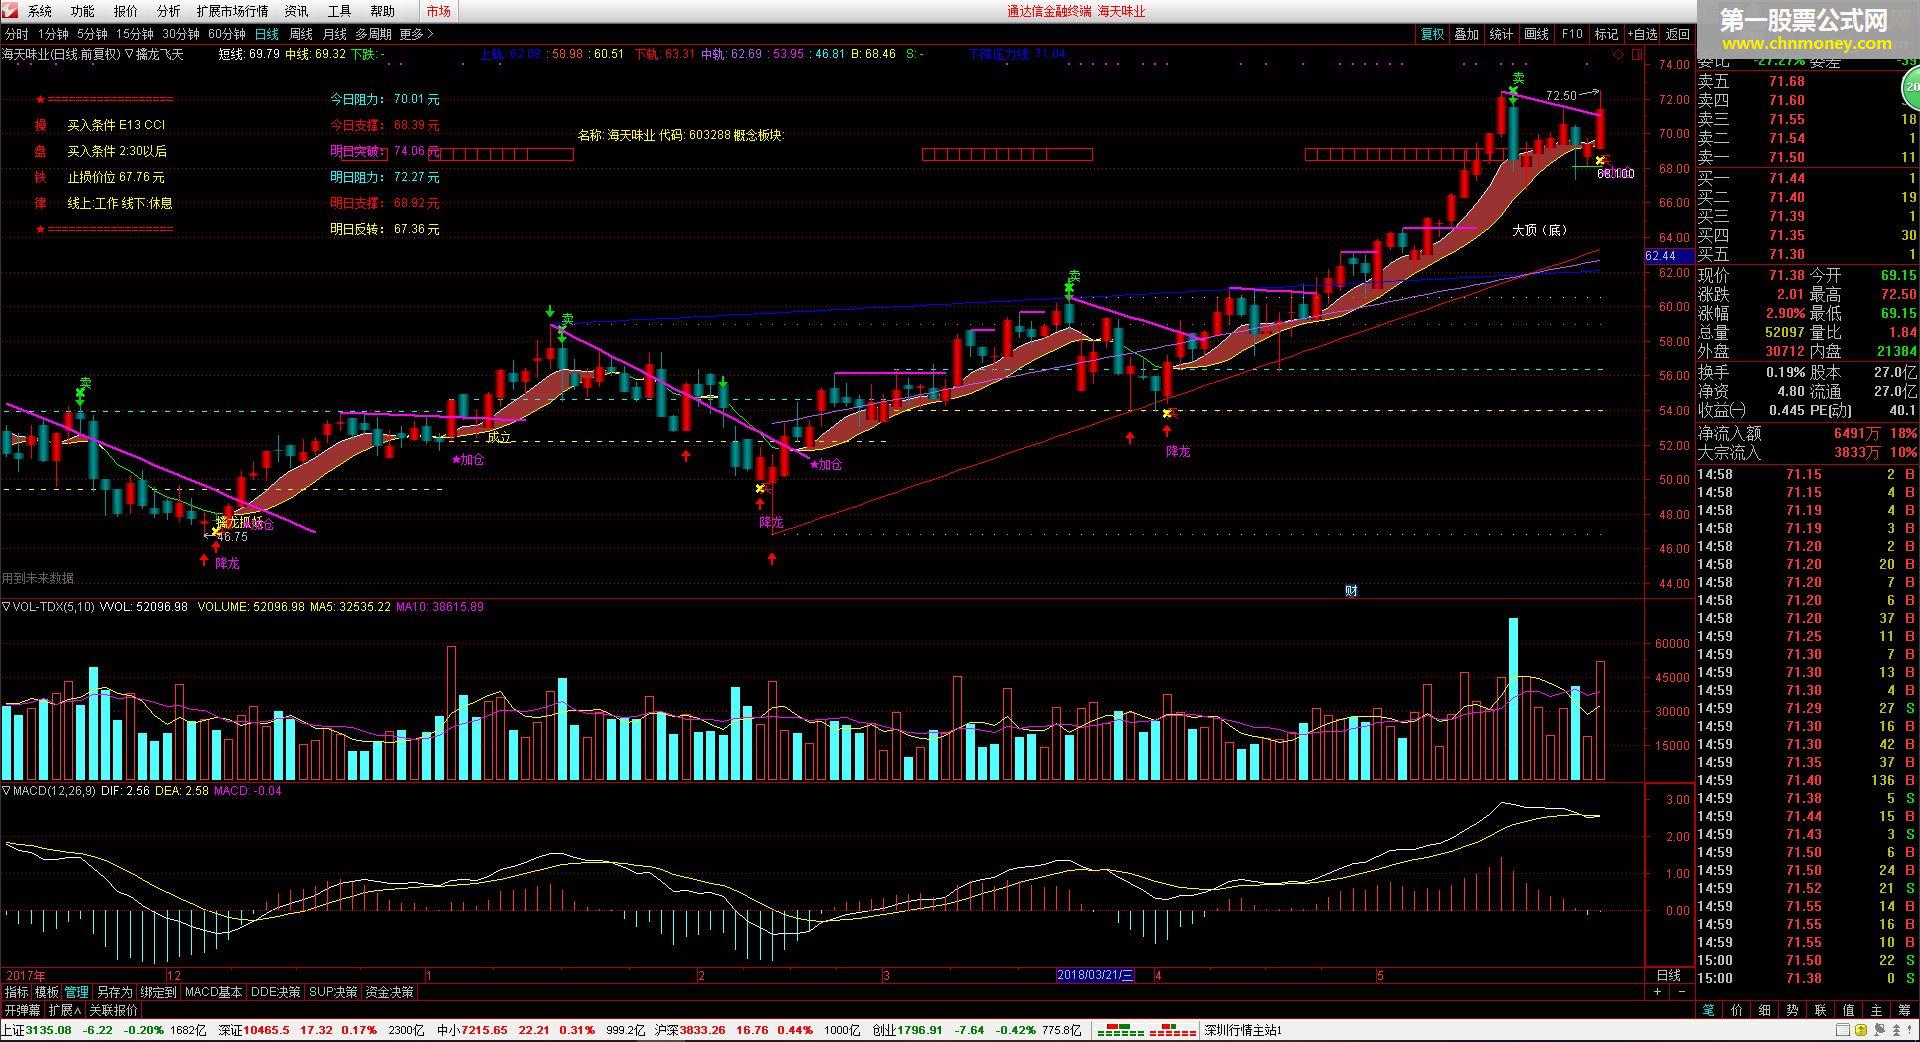
Task: Open the F10 company info
Action: [x=1571, y=34]
